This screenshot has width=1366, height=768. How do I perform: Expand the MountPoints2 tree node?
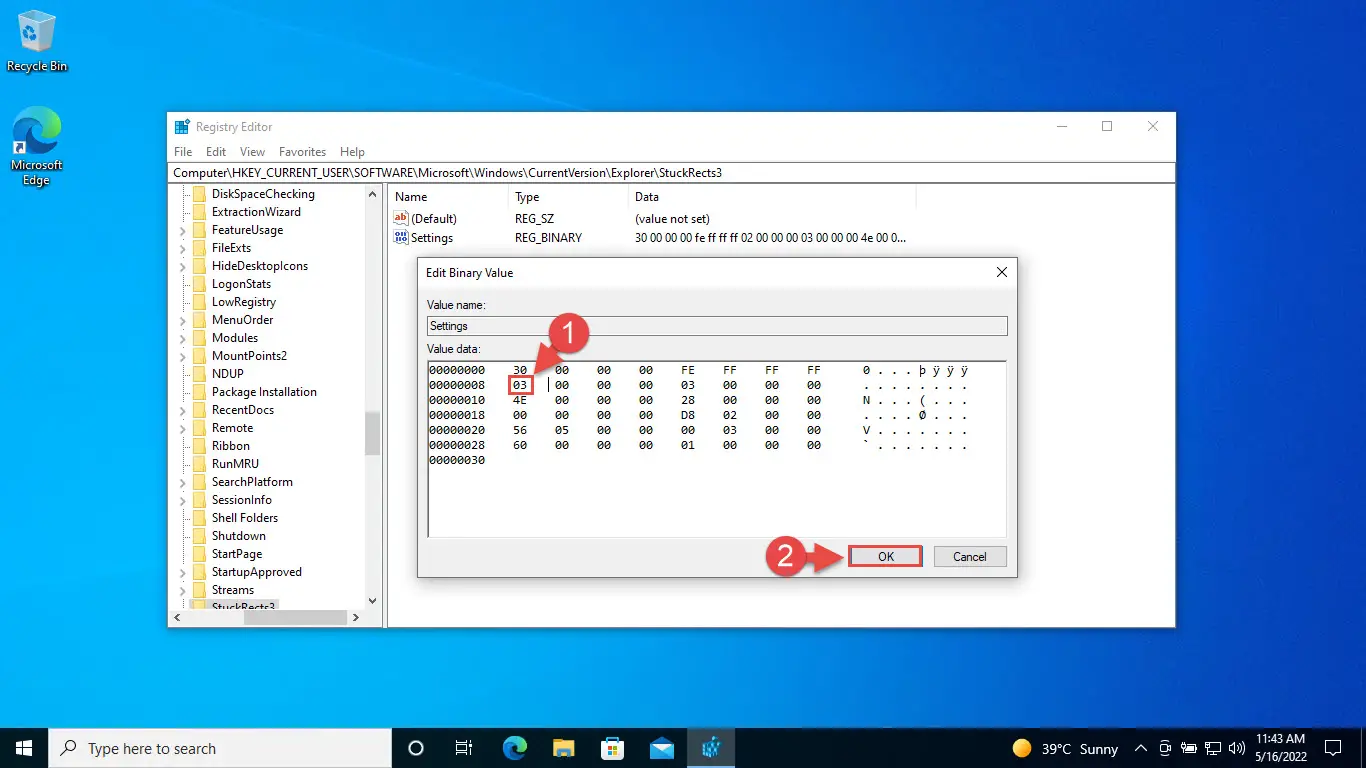click(182, 356)
